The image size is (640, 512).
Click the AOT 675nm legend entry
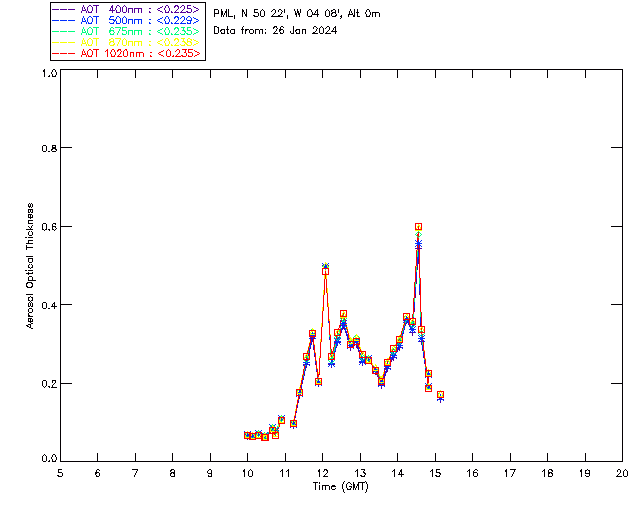tap(126, 31)
